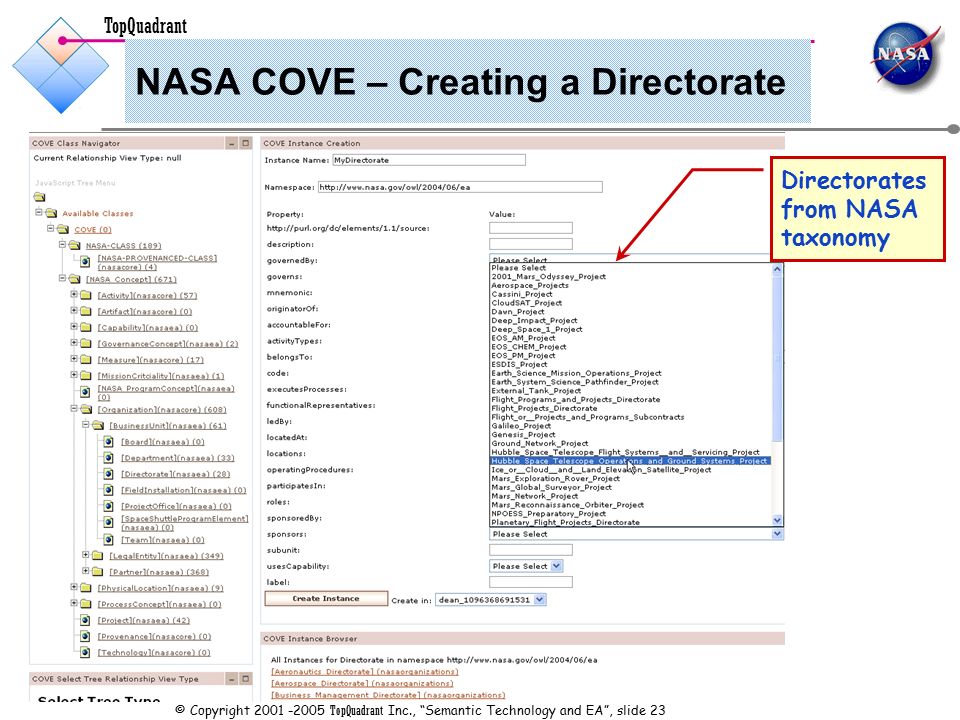Pick Flight_Projects_Directorate from the list

[544, 408]
